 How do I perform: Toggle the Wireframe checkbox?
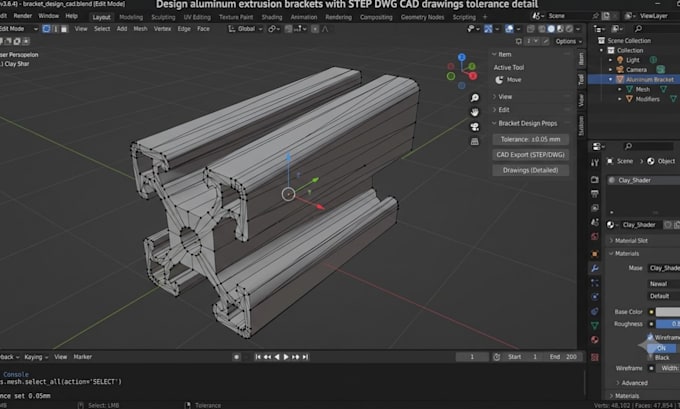[x=650, y=337]
